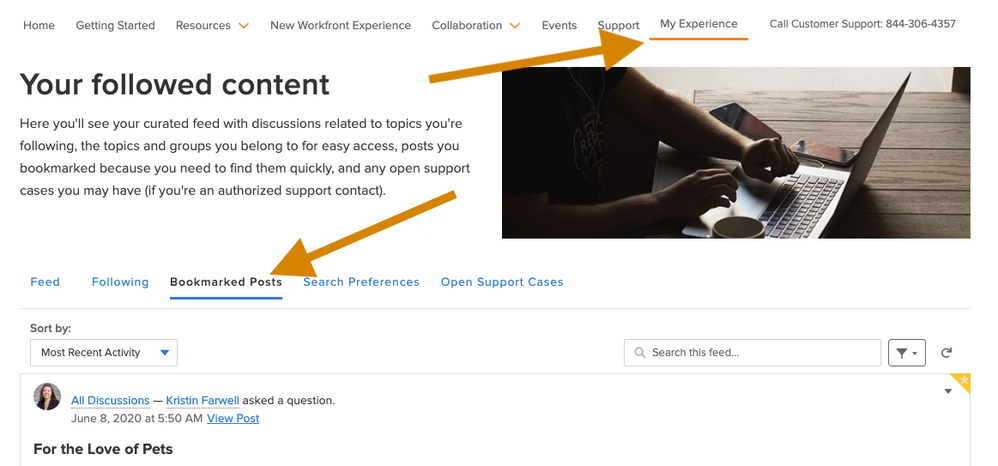Go to the Home menu item
998x466 pixels.
[39, 25]
